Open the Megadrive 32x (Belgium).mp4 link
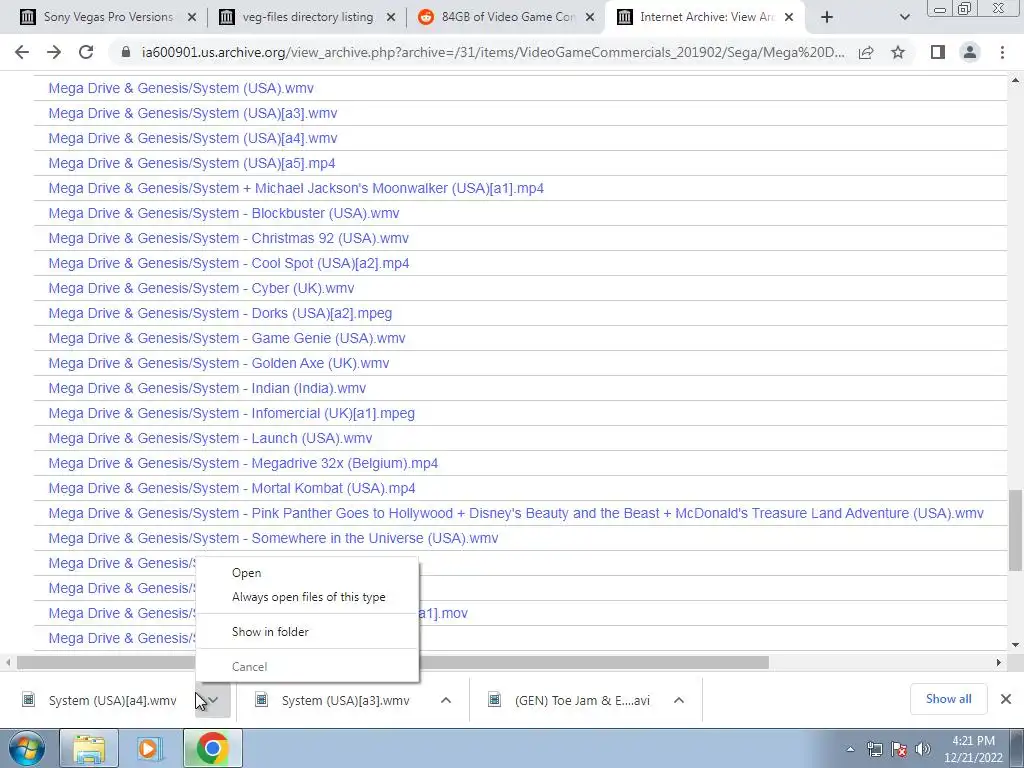Screen dimensions: 1024x768 (x=243, y=464)
